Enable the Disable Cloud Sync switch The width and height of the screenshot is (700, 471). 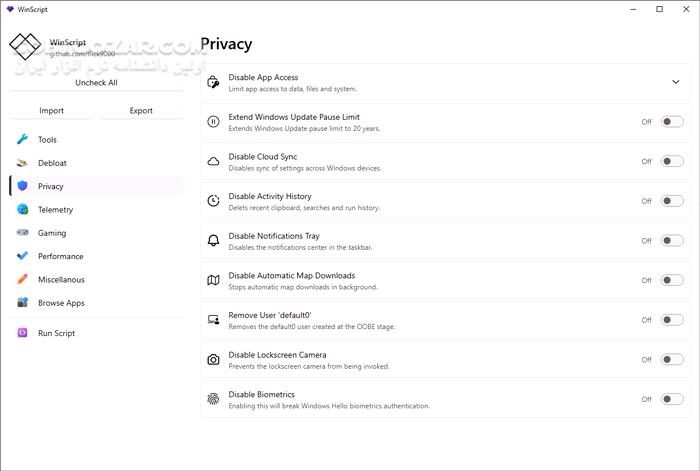click(x=672, y=161)
